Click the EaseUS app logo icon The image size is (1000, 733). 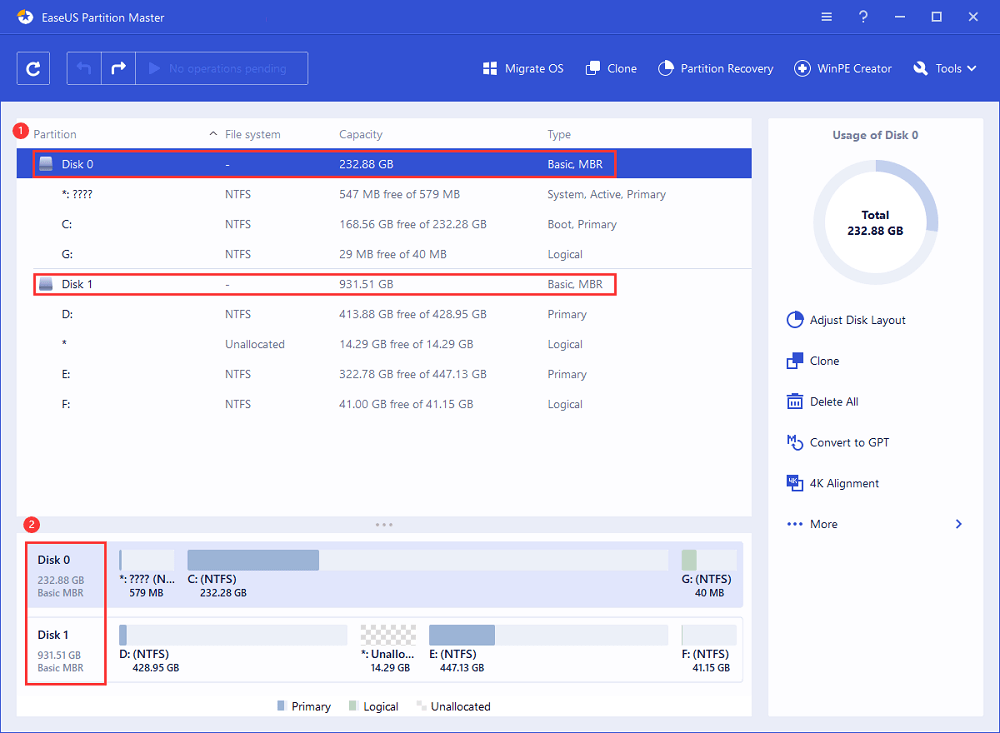[25, 17]
